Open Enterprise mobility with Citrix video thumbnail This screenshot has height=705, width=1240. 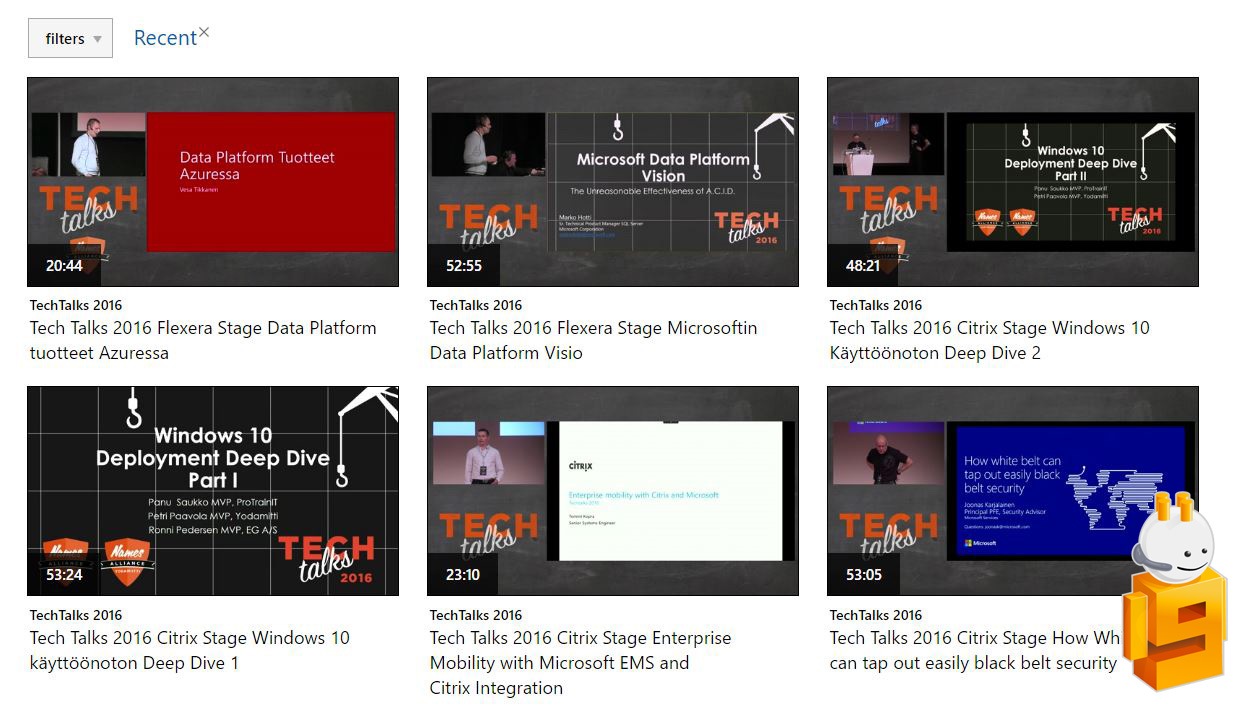pos(613,491)
